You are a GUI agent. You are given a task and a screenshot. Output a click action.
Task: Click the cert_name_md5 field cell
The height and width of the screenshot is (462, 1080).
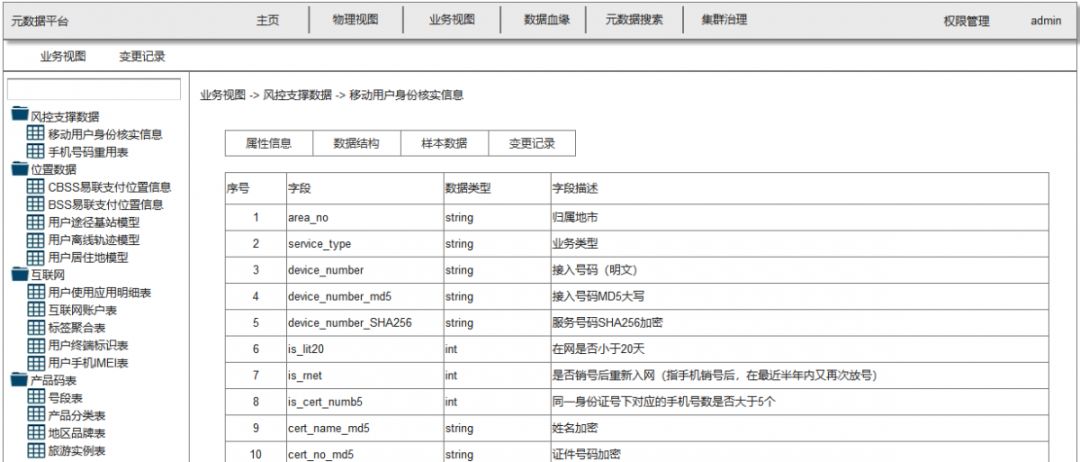pyautogui.click(x=364, y=428)
